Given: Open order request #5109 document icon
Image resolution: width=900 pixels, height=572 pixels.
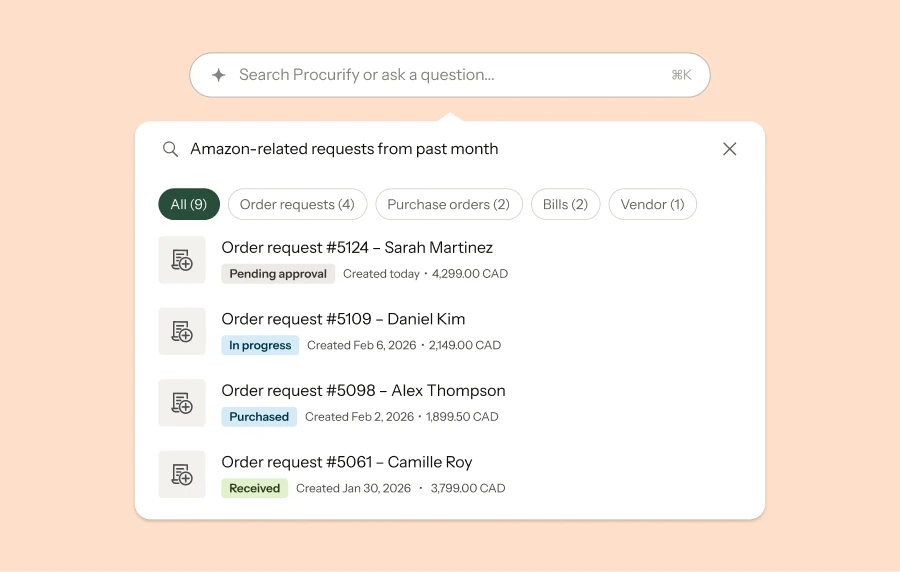Looking at the screenshot, I should pos(182,331).
